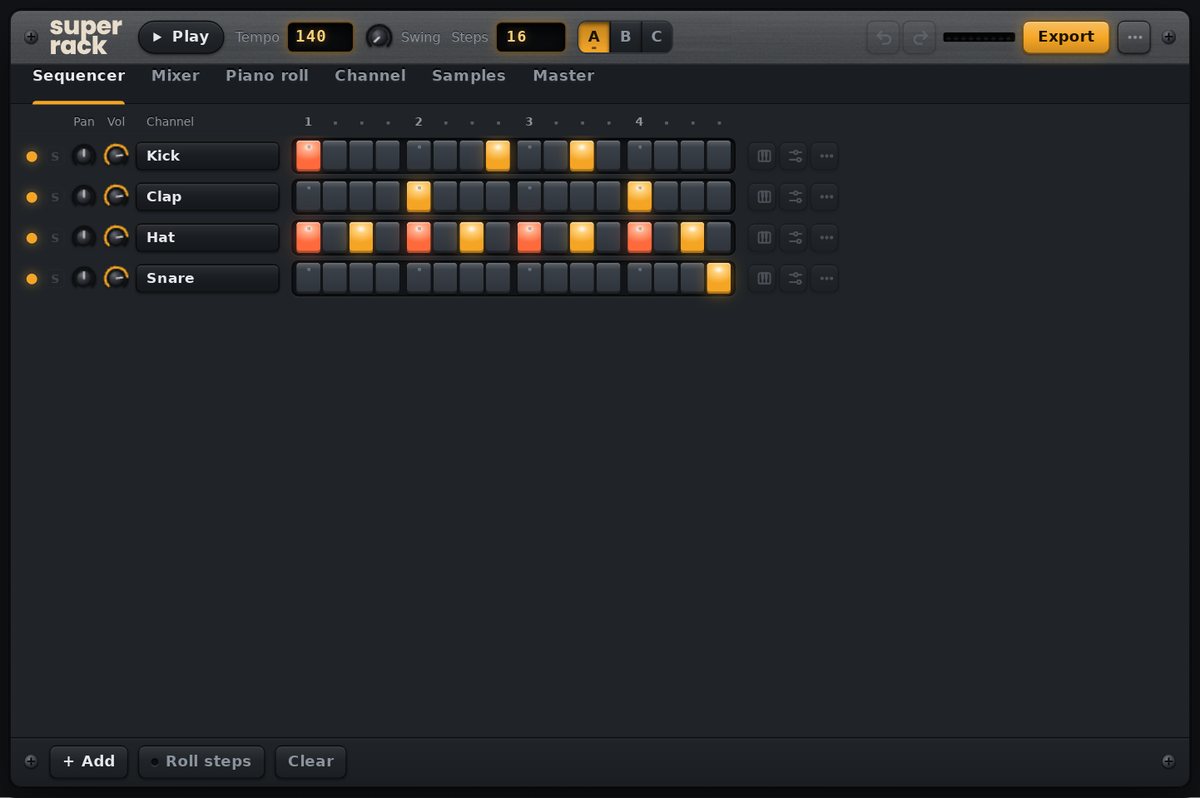This screenshot has height=798, width=1200.
Task: Solo the Kick channel
Action: (x=55, y=157)
